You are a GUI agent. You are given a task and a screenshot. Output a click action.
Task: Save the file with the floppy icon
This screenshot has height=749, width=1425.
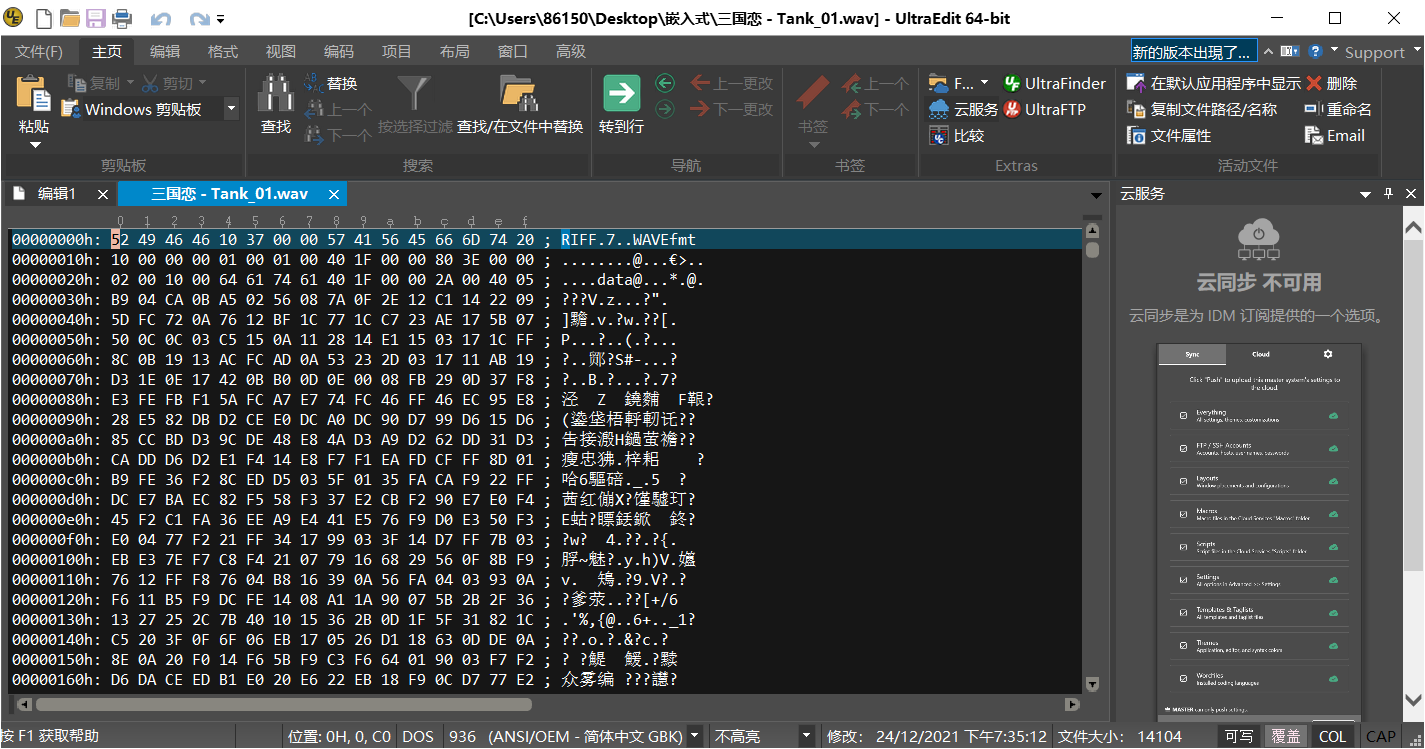pyautogui.click(x=96, y=18)
